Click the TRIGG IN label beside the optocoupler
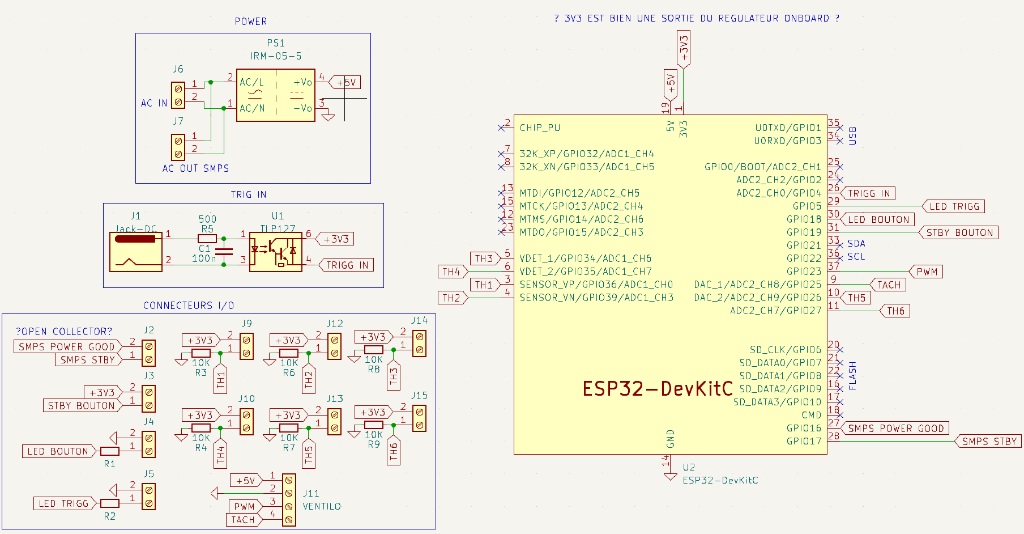Viewport: 1024px width, 534px height. (x=347, y=265)
